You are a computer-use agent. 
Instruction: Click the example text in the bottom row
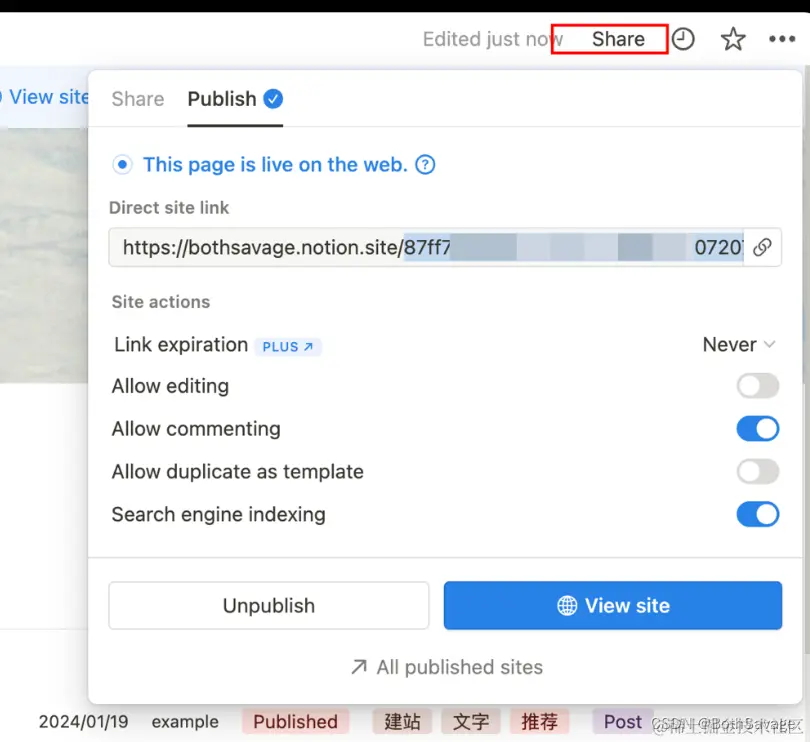(x=185, y=721)
